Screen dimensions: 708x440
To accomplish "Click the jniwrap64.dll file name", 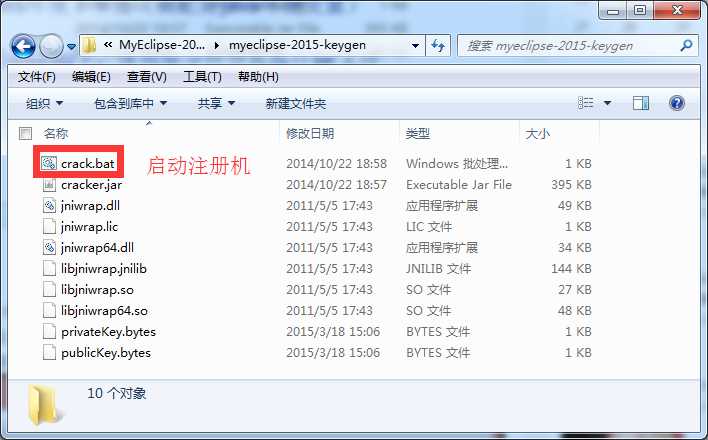I will click(98, 248).
